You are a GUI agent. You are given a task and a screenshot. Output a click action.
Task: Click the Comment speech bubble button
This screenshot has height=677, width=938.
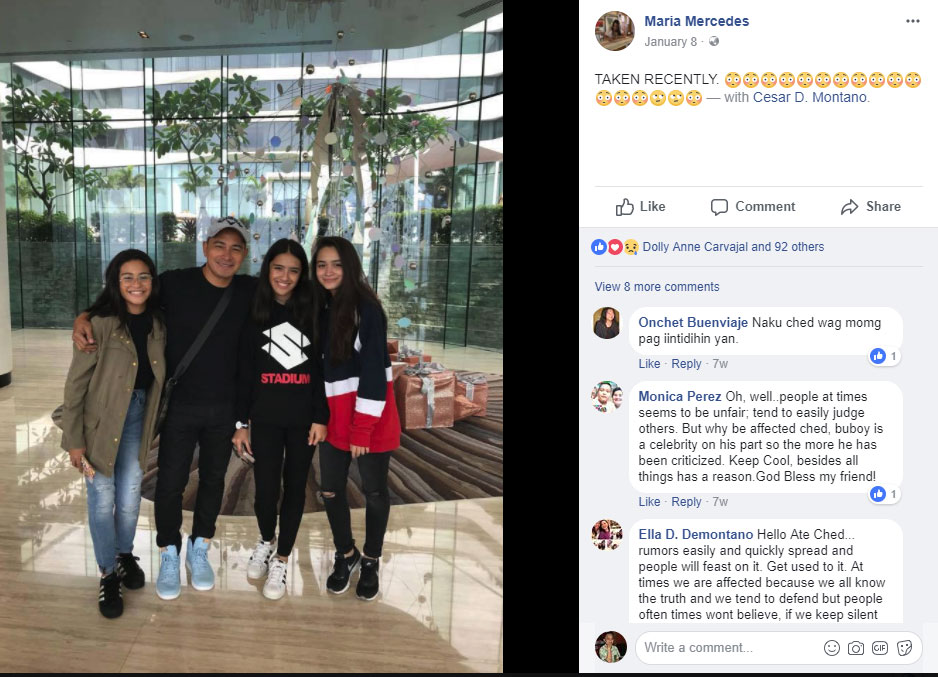coord(753,207)
